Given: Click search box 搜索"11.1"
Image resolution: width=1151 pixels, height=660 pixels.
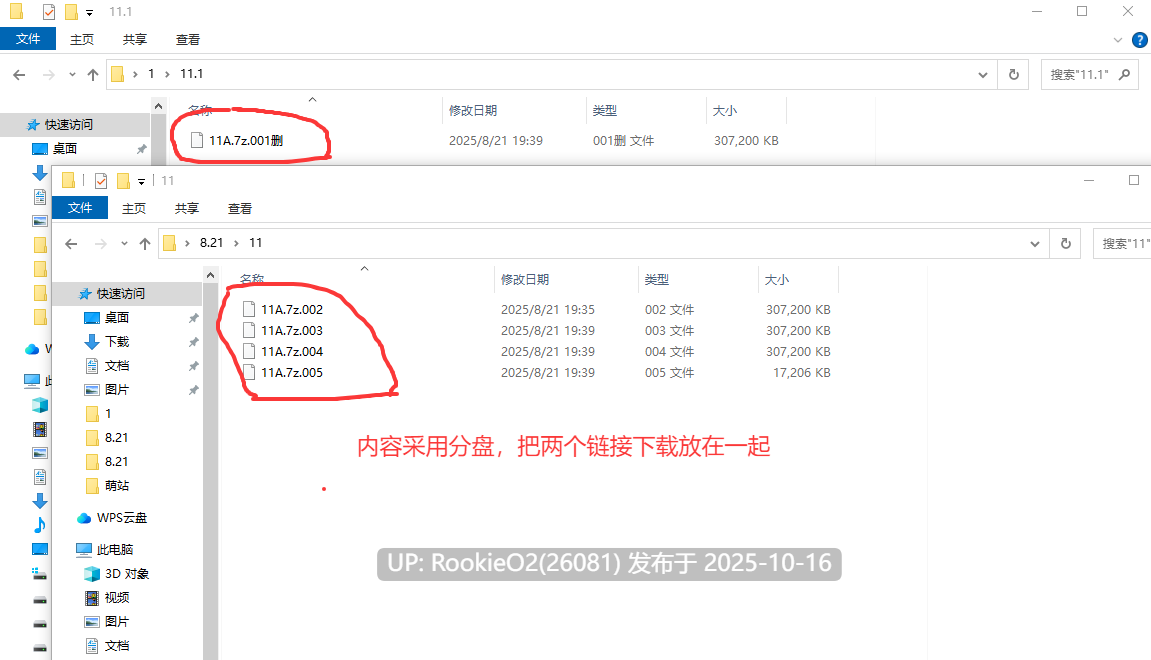Looking at the screenshot, I should [1089, 74].
